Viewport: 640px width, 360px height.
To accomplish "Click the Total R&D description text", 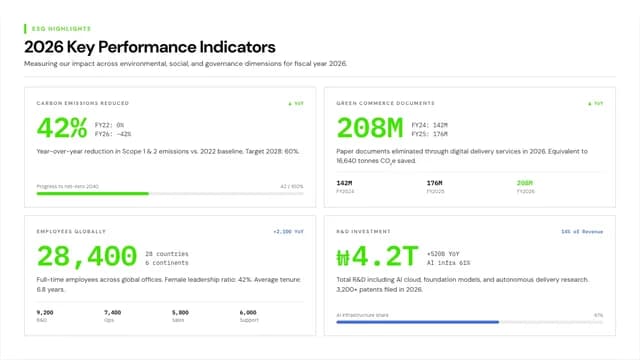I will pyautogui.click(x=462, y=284).
